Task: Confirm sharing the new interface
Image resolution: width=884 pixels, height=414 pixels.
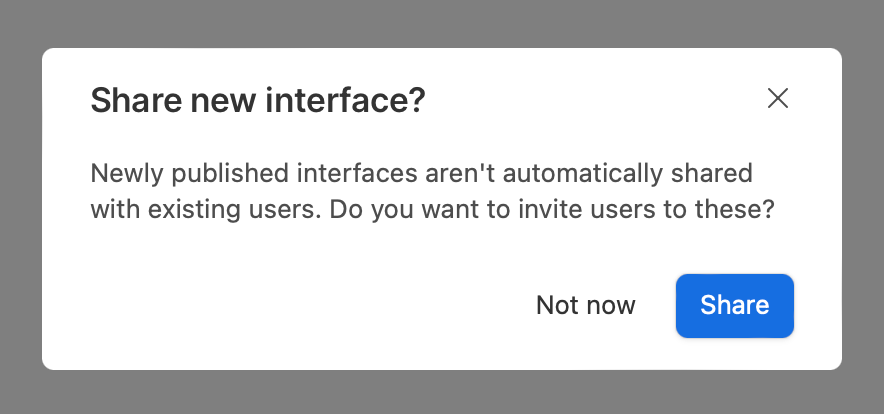Action: click(x=735, y=306)
